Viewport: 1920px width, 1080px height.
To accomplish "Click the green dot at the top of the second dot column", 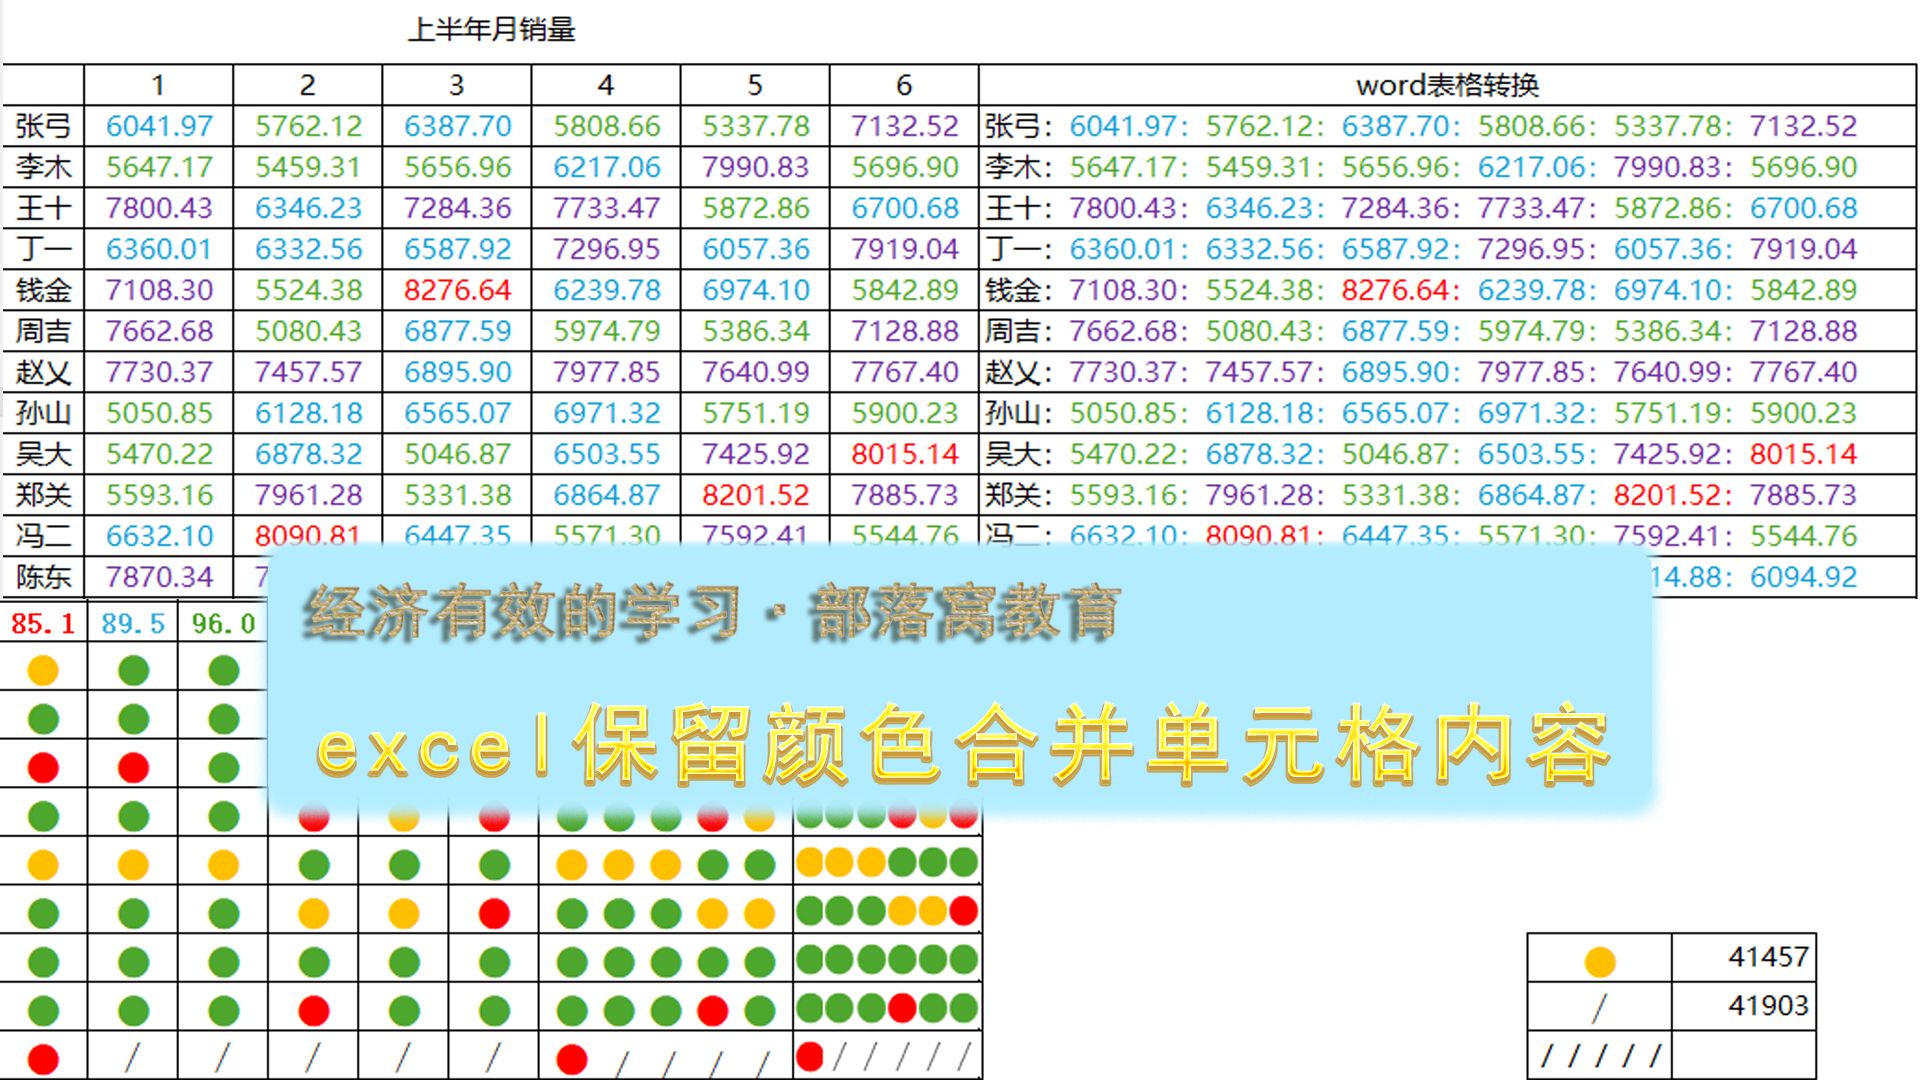I will [x=134, y=668].
